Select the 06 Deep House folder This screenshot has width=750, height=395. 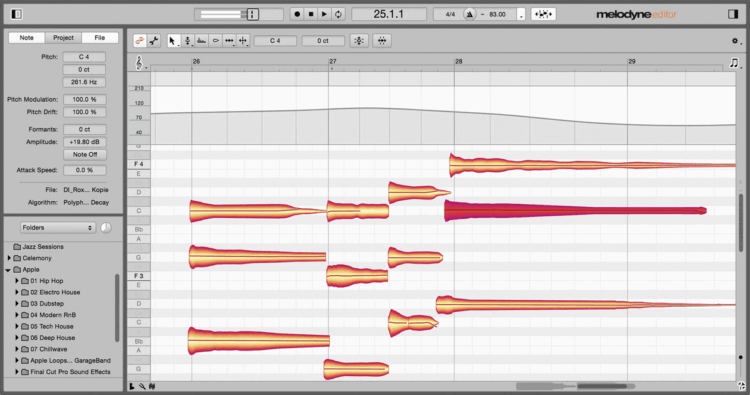53,338
